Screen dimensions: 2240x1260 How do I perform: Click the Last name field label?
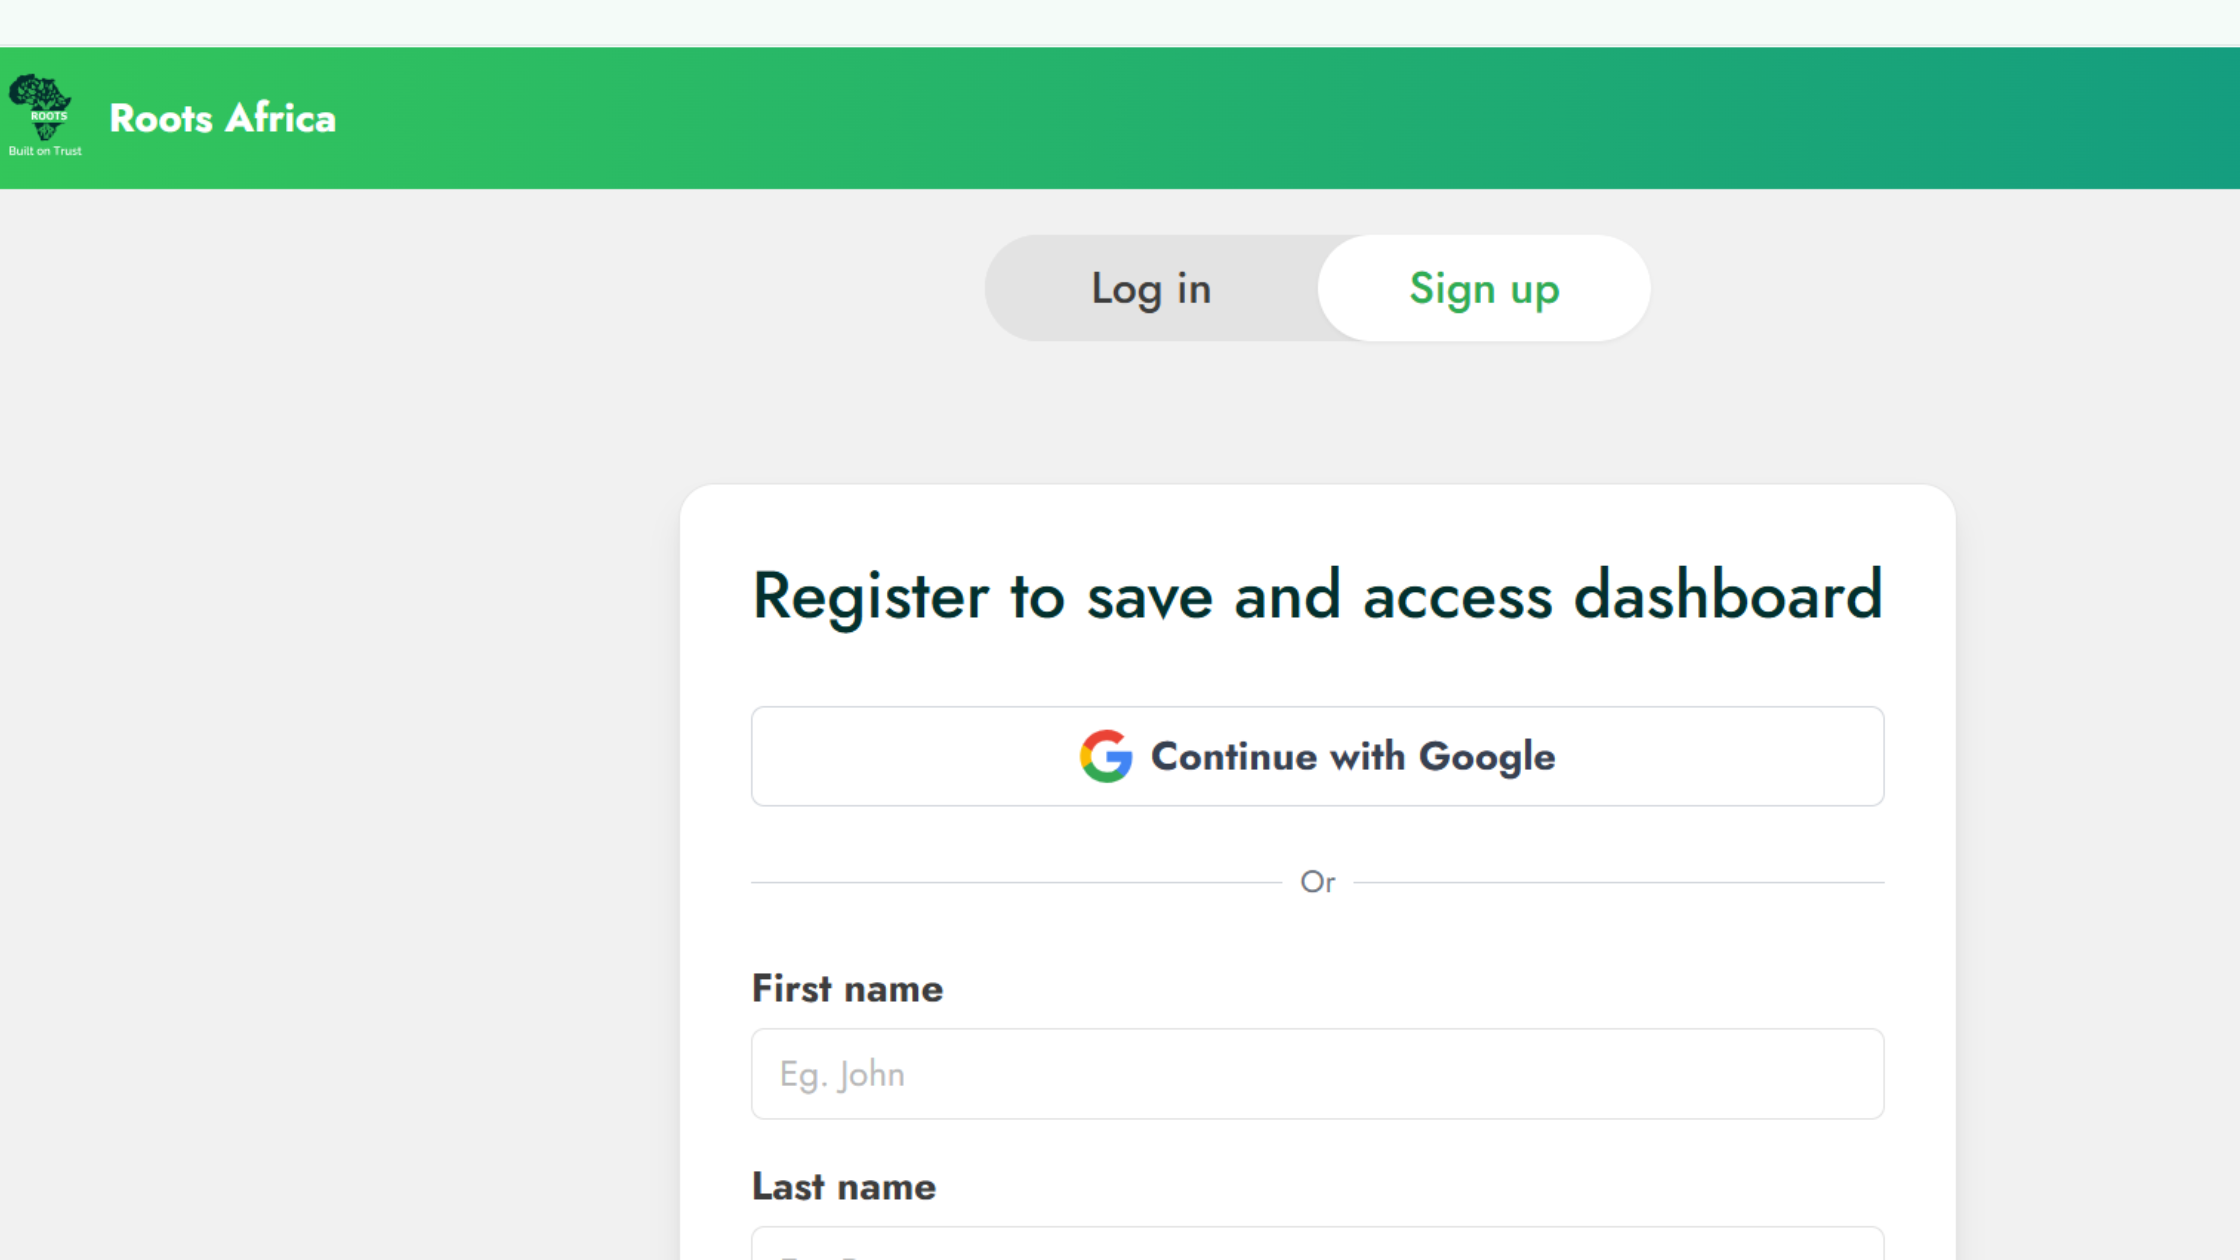point(844,1187)
